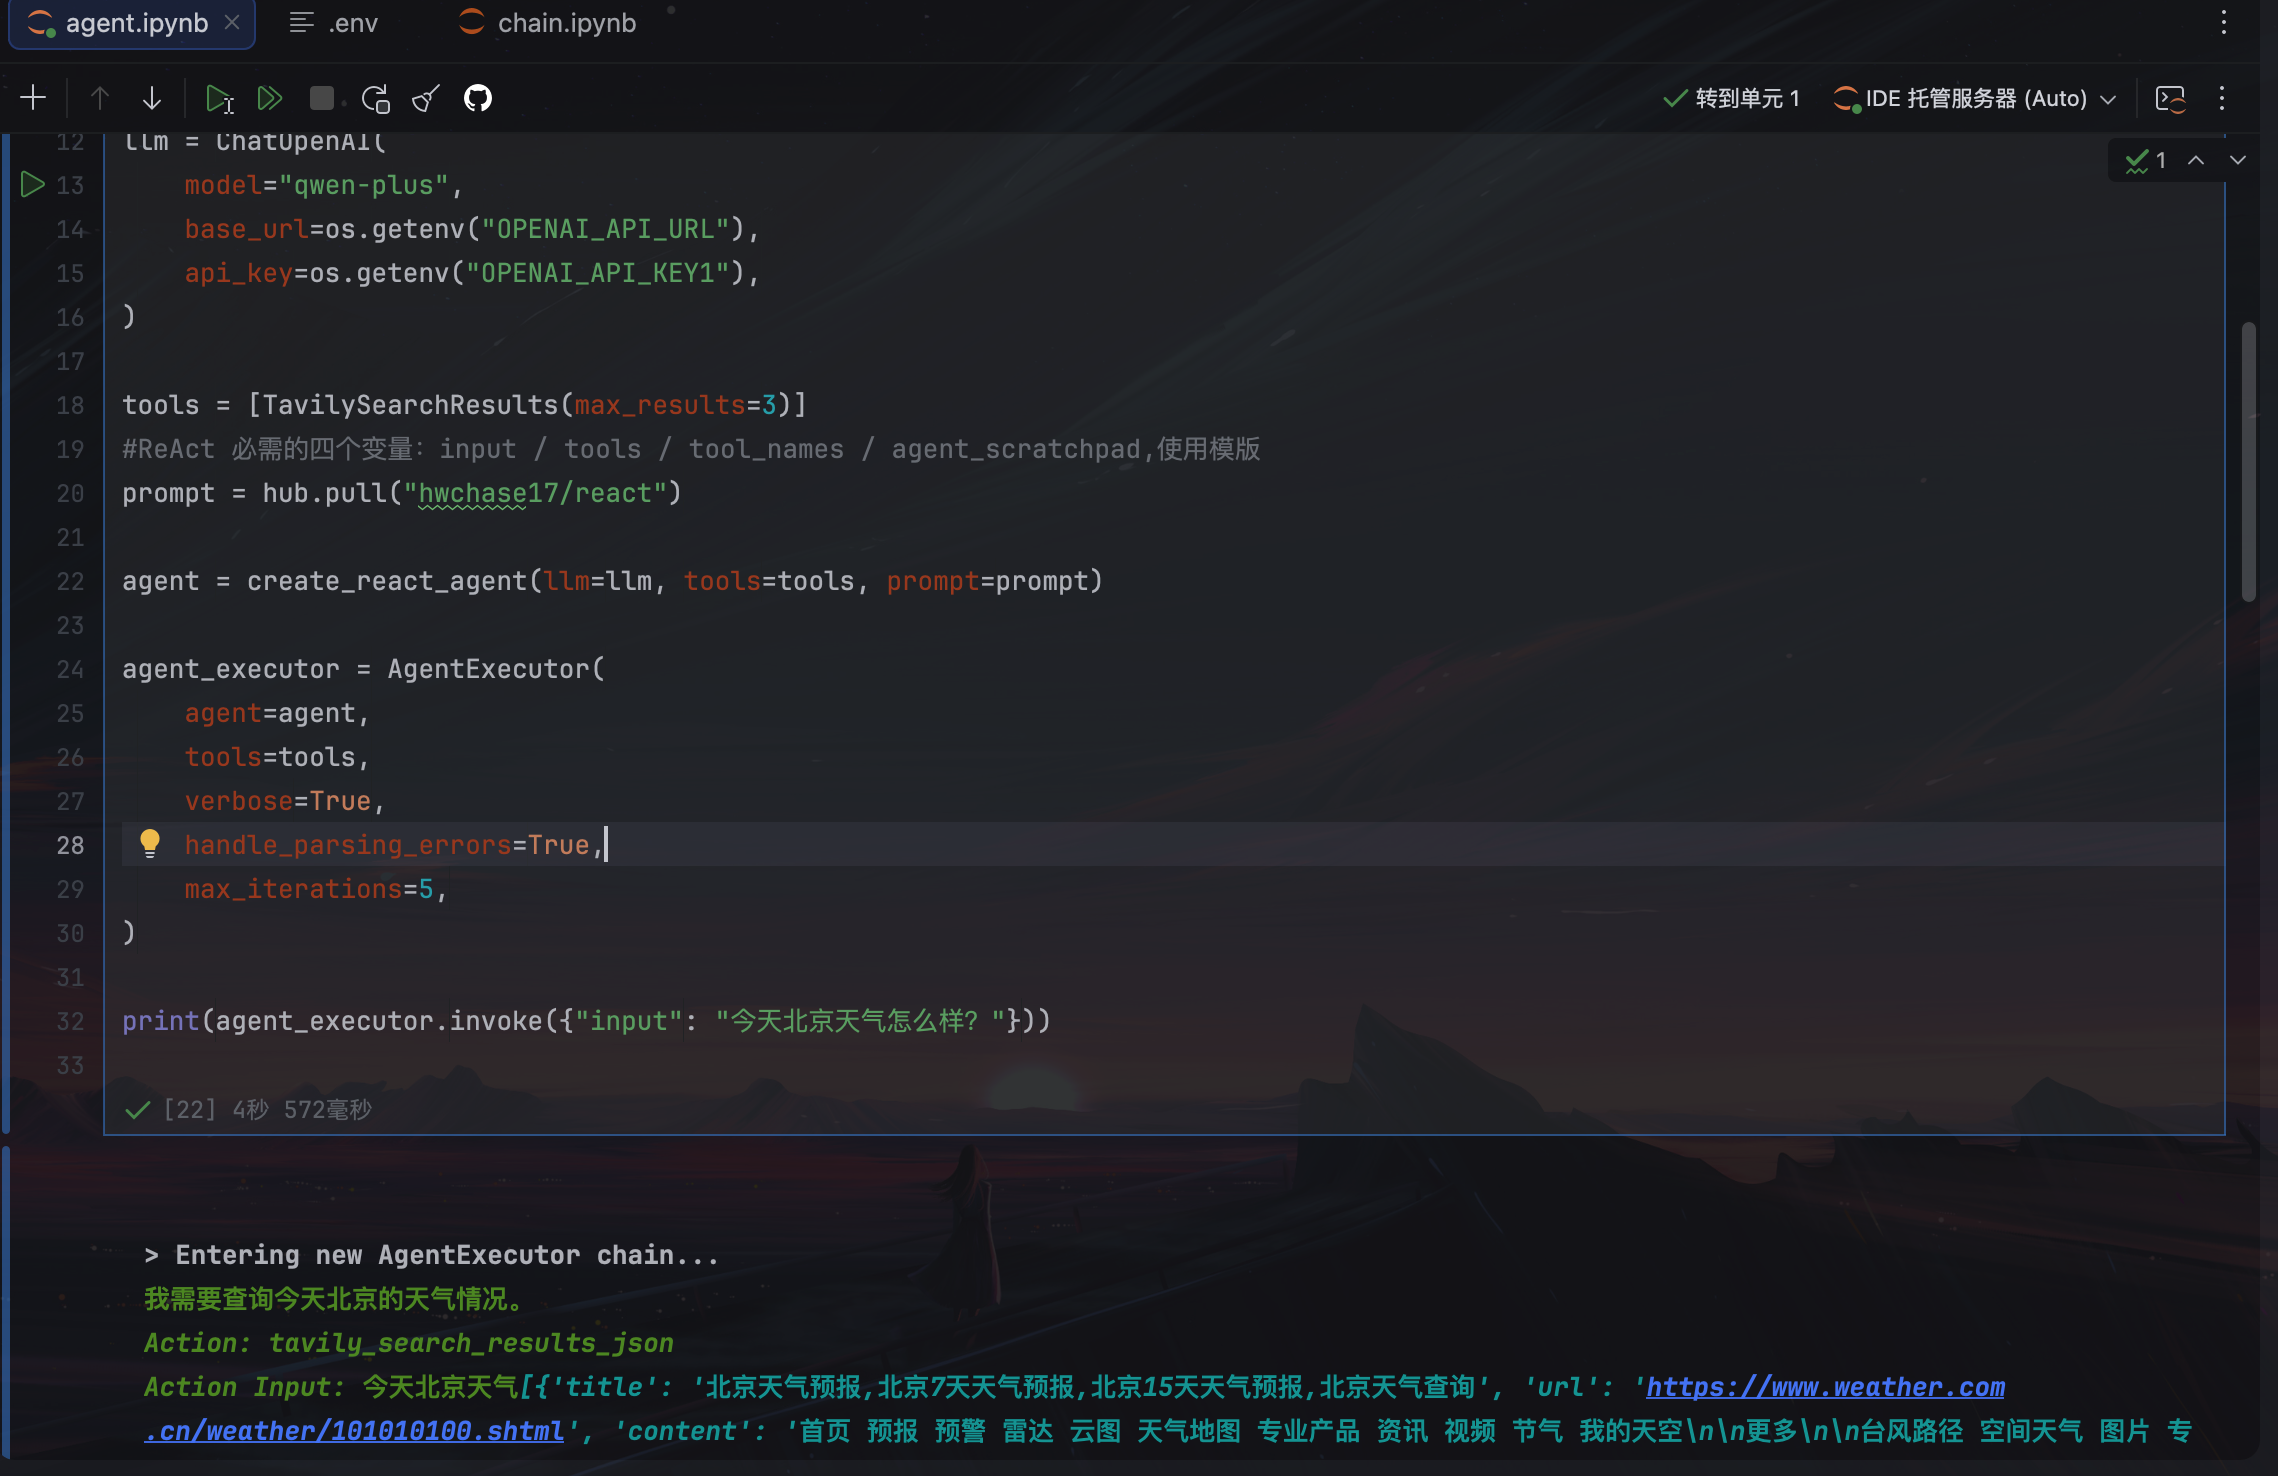The image size is (2278, 1476).
Task: Jump to next highlighted problem chevron
Action: (x=2238, y=160)
